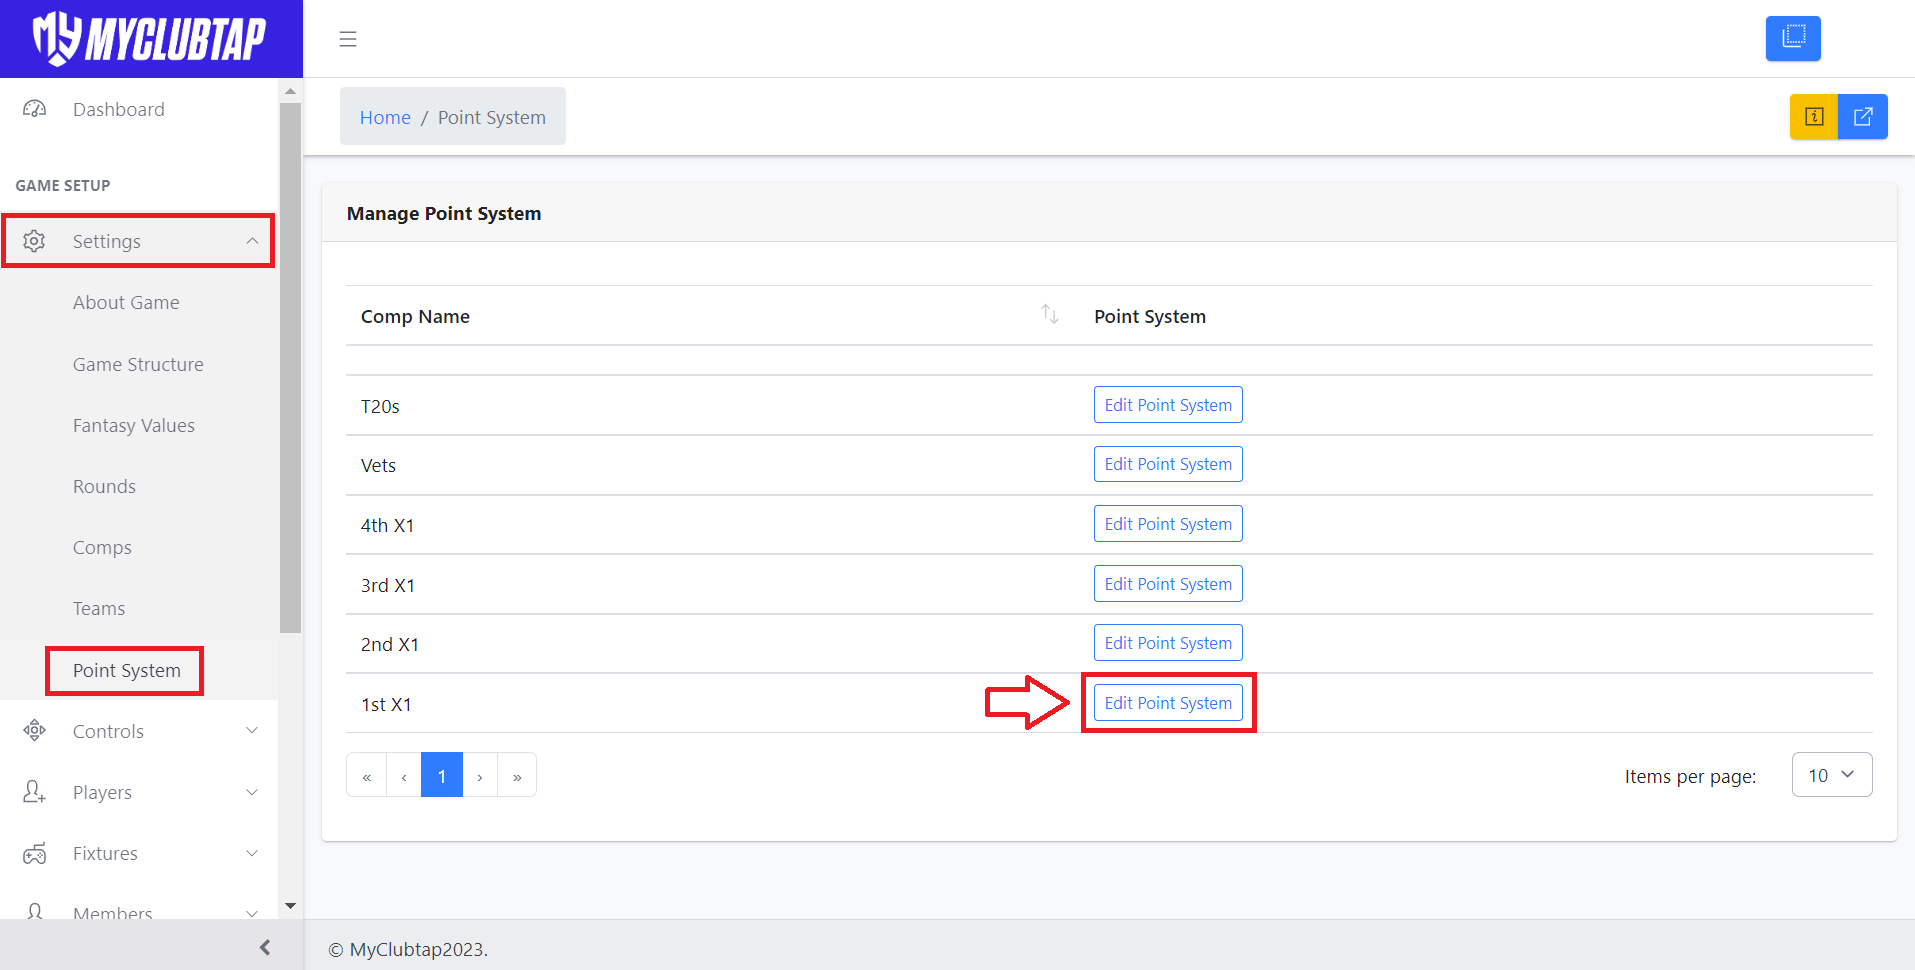1915x970 pixels.
Task: Open Fantasy Values settings page
Action: click(x=134, y=425)
